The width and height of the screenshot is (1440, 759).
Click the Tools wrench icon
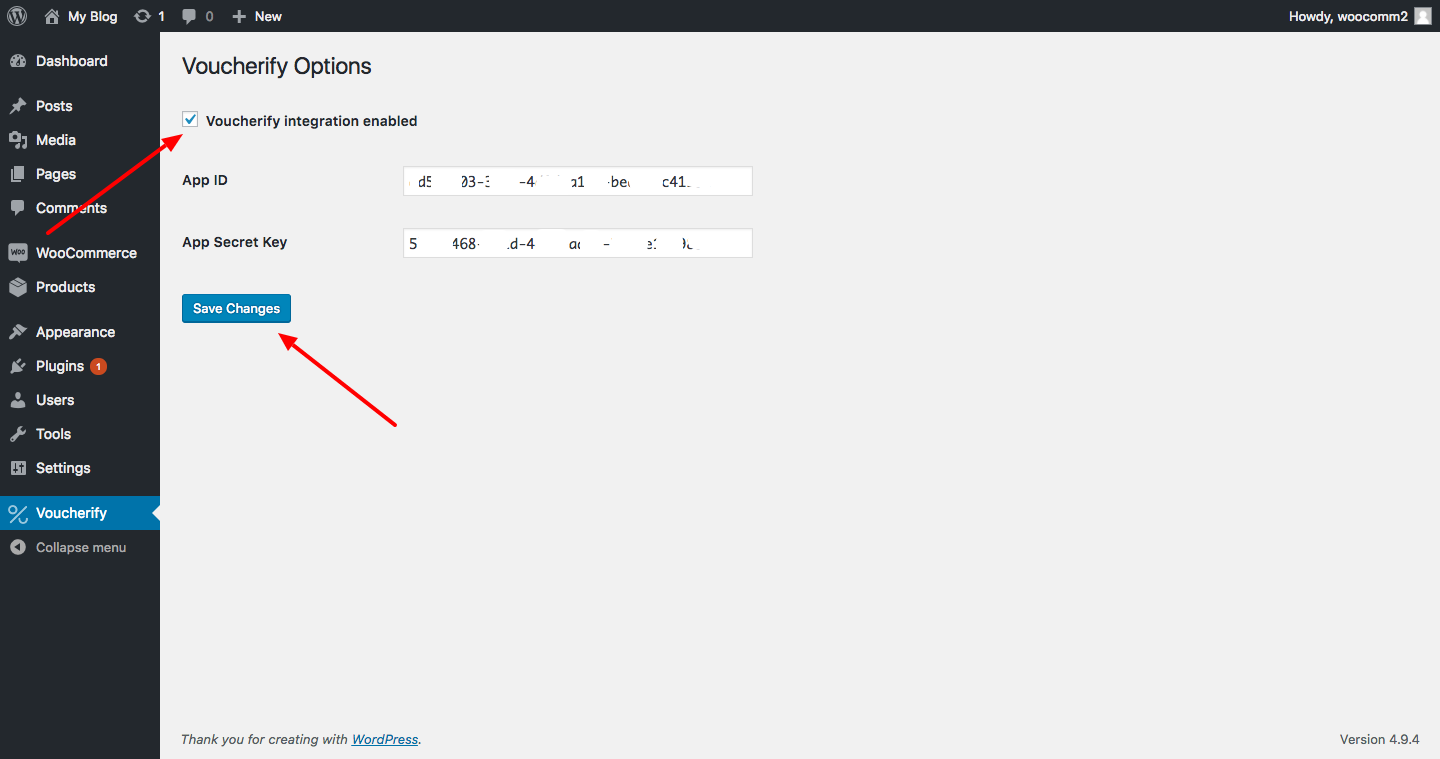pos(18,434)
